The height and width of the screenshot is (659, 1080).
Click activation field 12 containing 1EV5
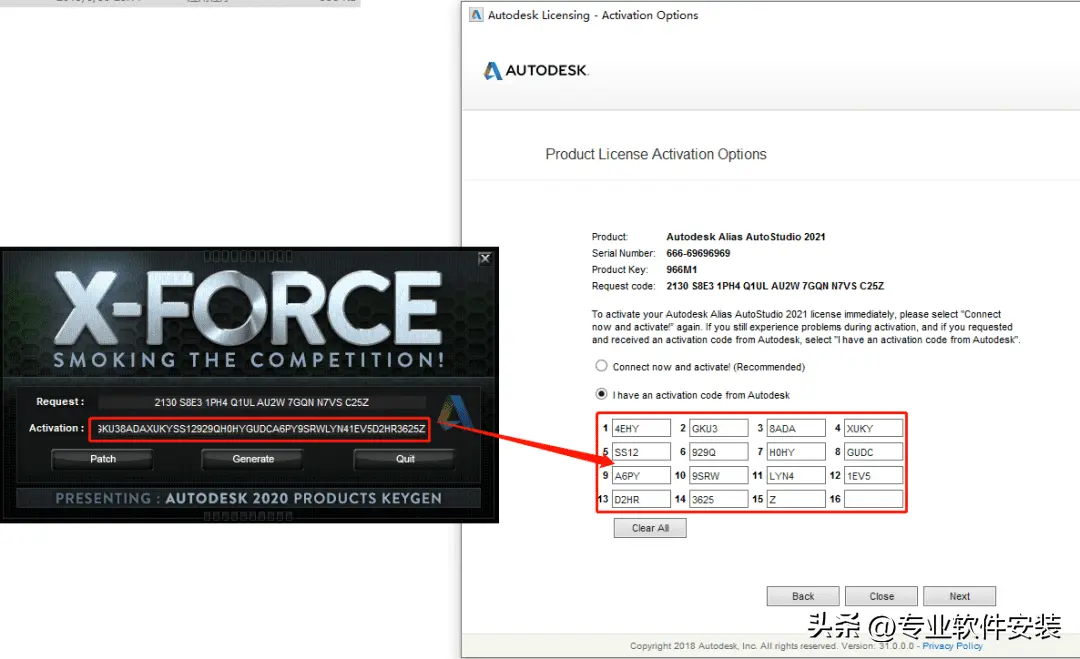873,475
